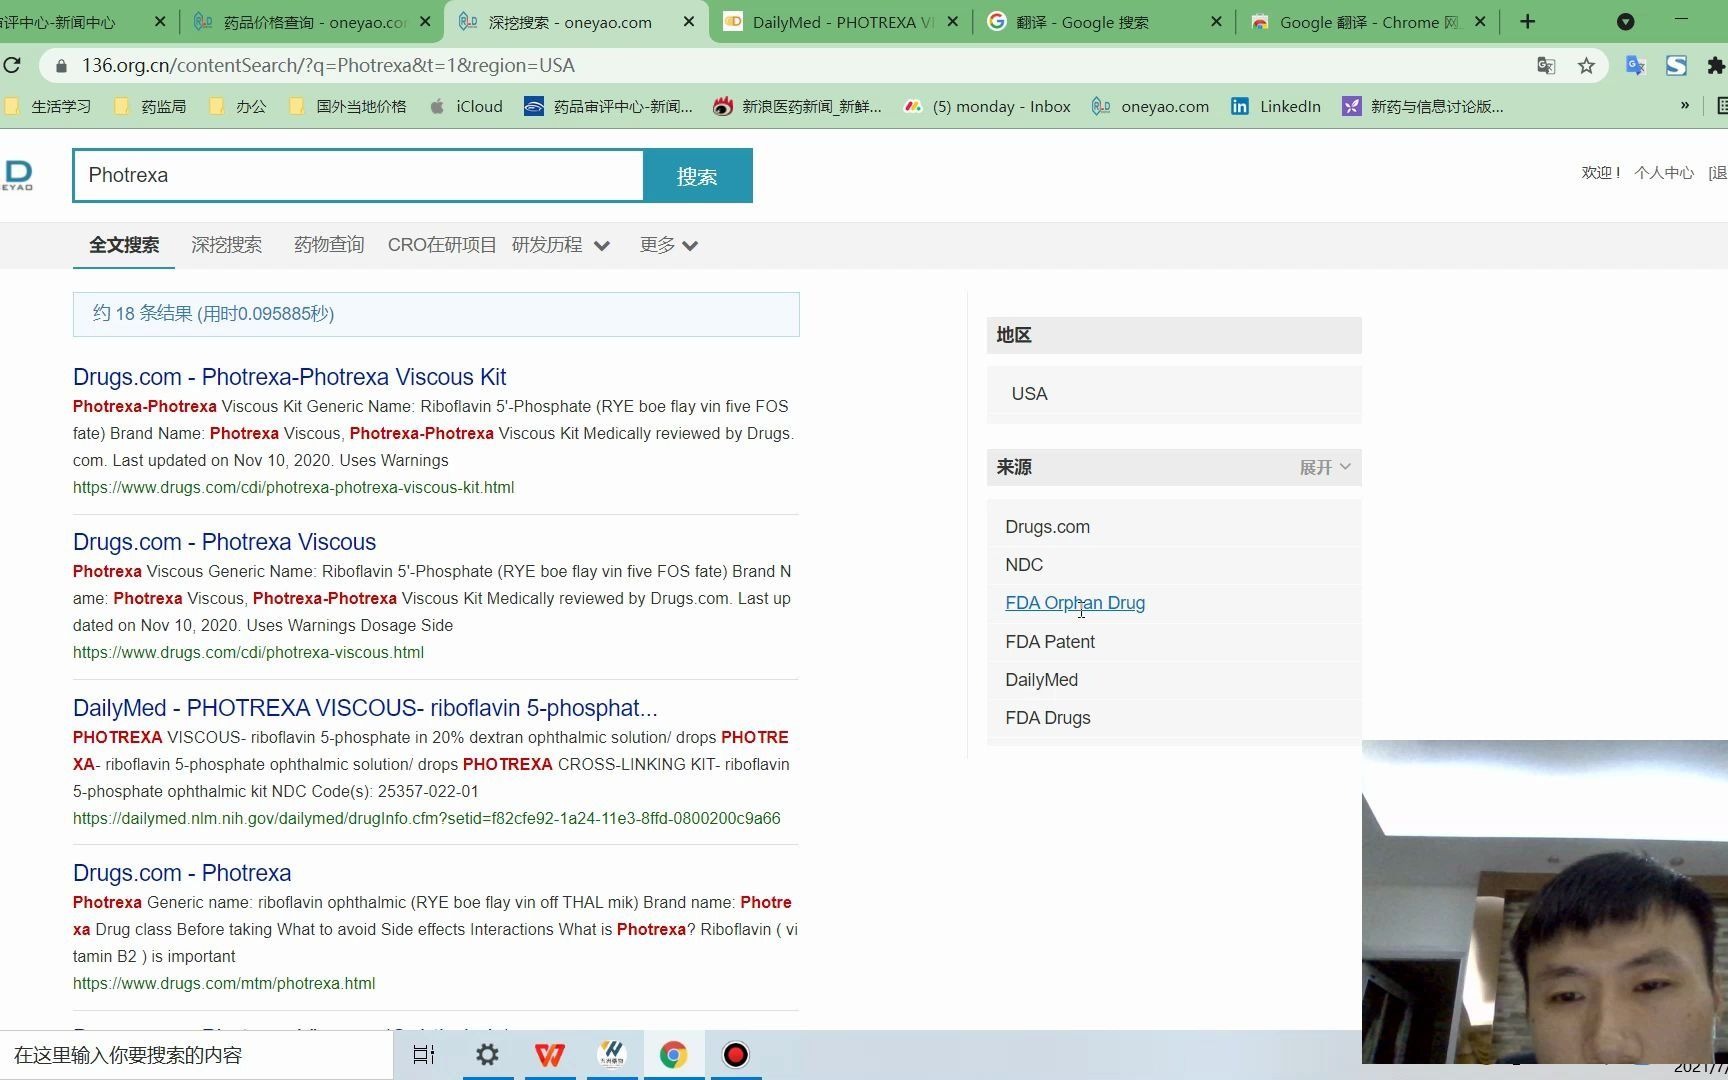Switch to the 药品价格查询 tab
1728x1080 pixels.
pos(313,21)
